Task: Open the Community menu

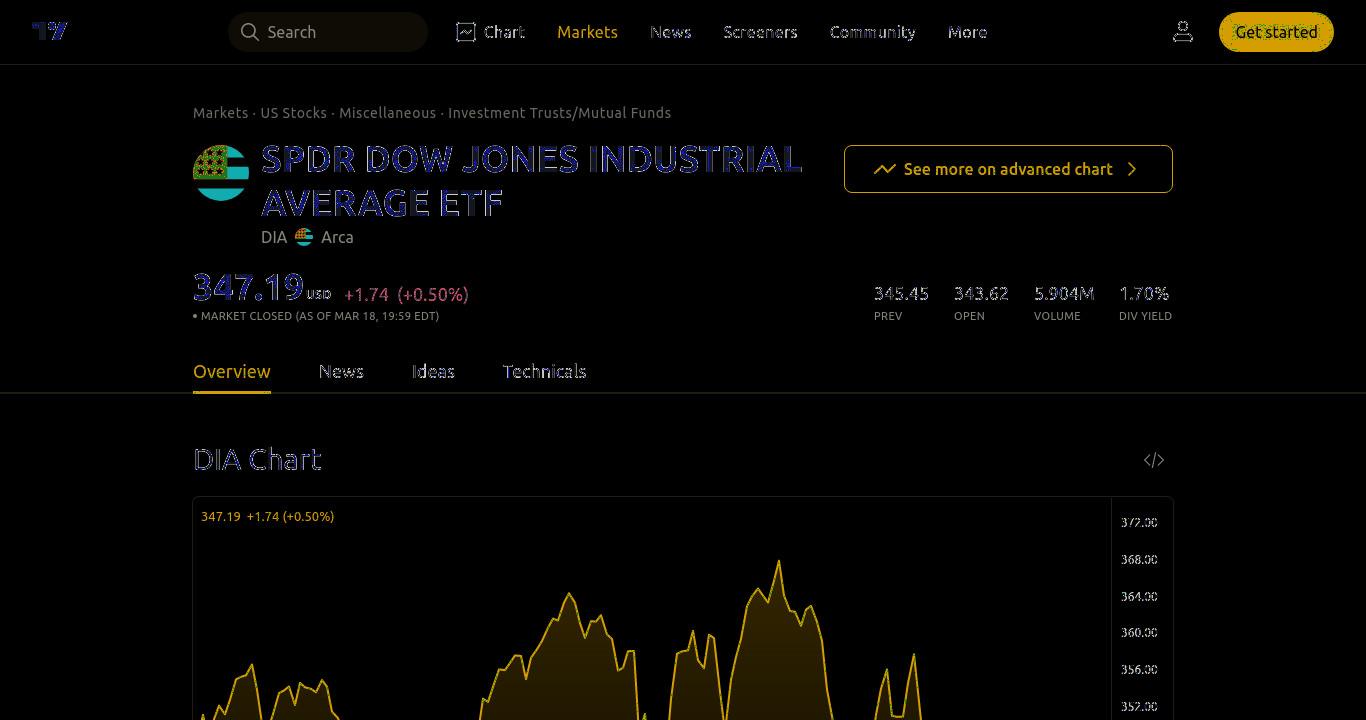Action: (x=872, y=32)
